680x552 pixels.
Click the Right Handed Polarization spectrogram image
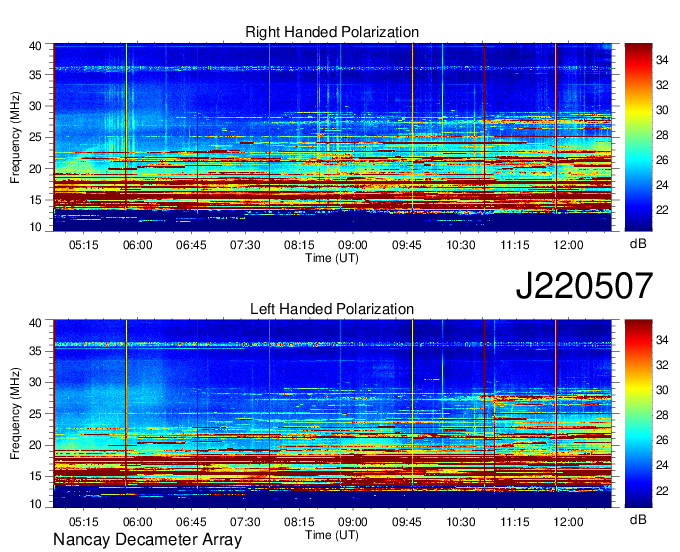click(x=332, y=137)
